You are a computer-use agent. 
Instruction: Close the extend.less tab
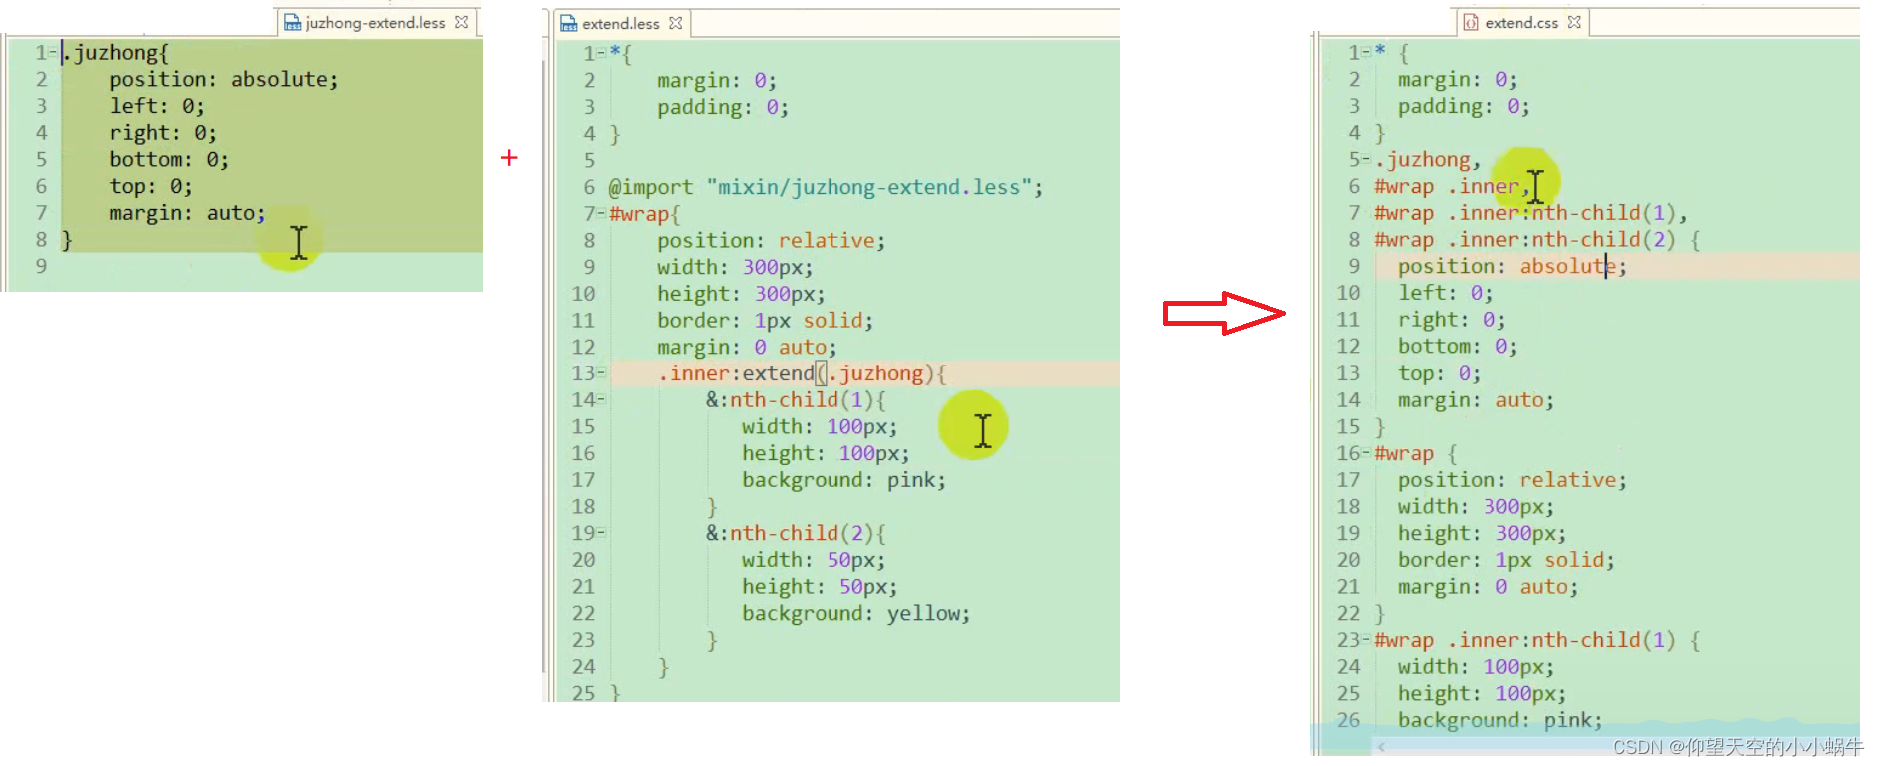click(676, 23)
